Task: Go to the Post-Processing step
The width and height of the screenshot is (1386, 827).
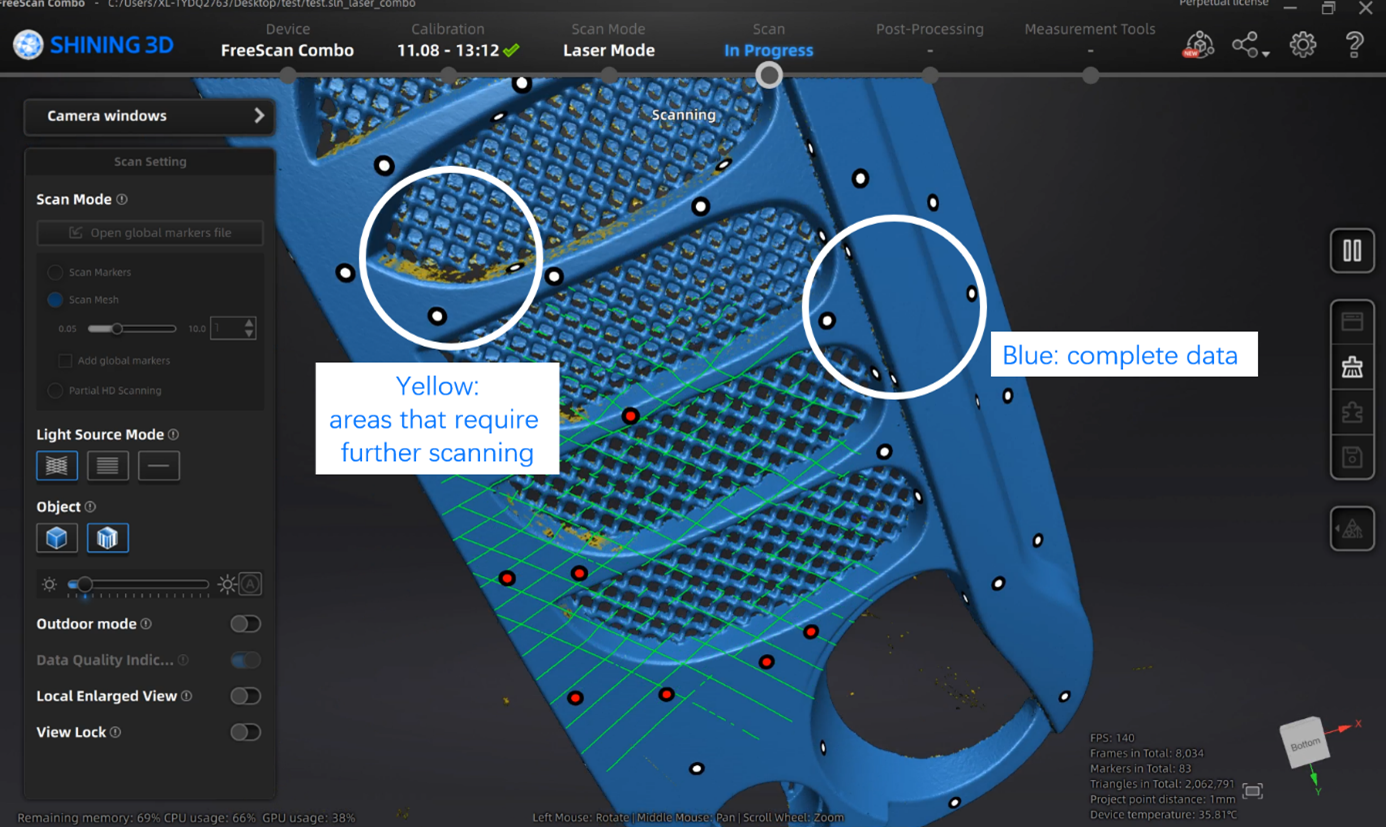Action: pos(930,40)
